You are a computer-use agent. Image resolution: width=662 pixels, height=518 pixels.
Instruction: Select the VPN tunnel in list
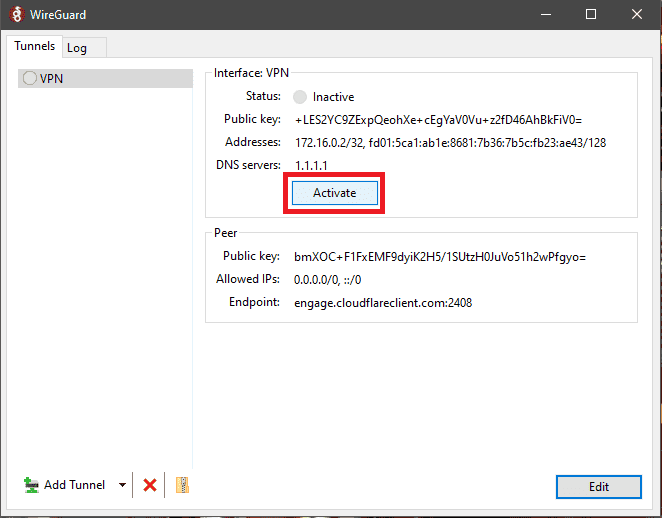click(105, 79)
